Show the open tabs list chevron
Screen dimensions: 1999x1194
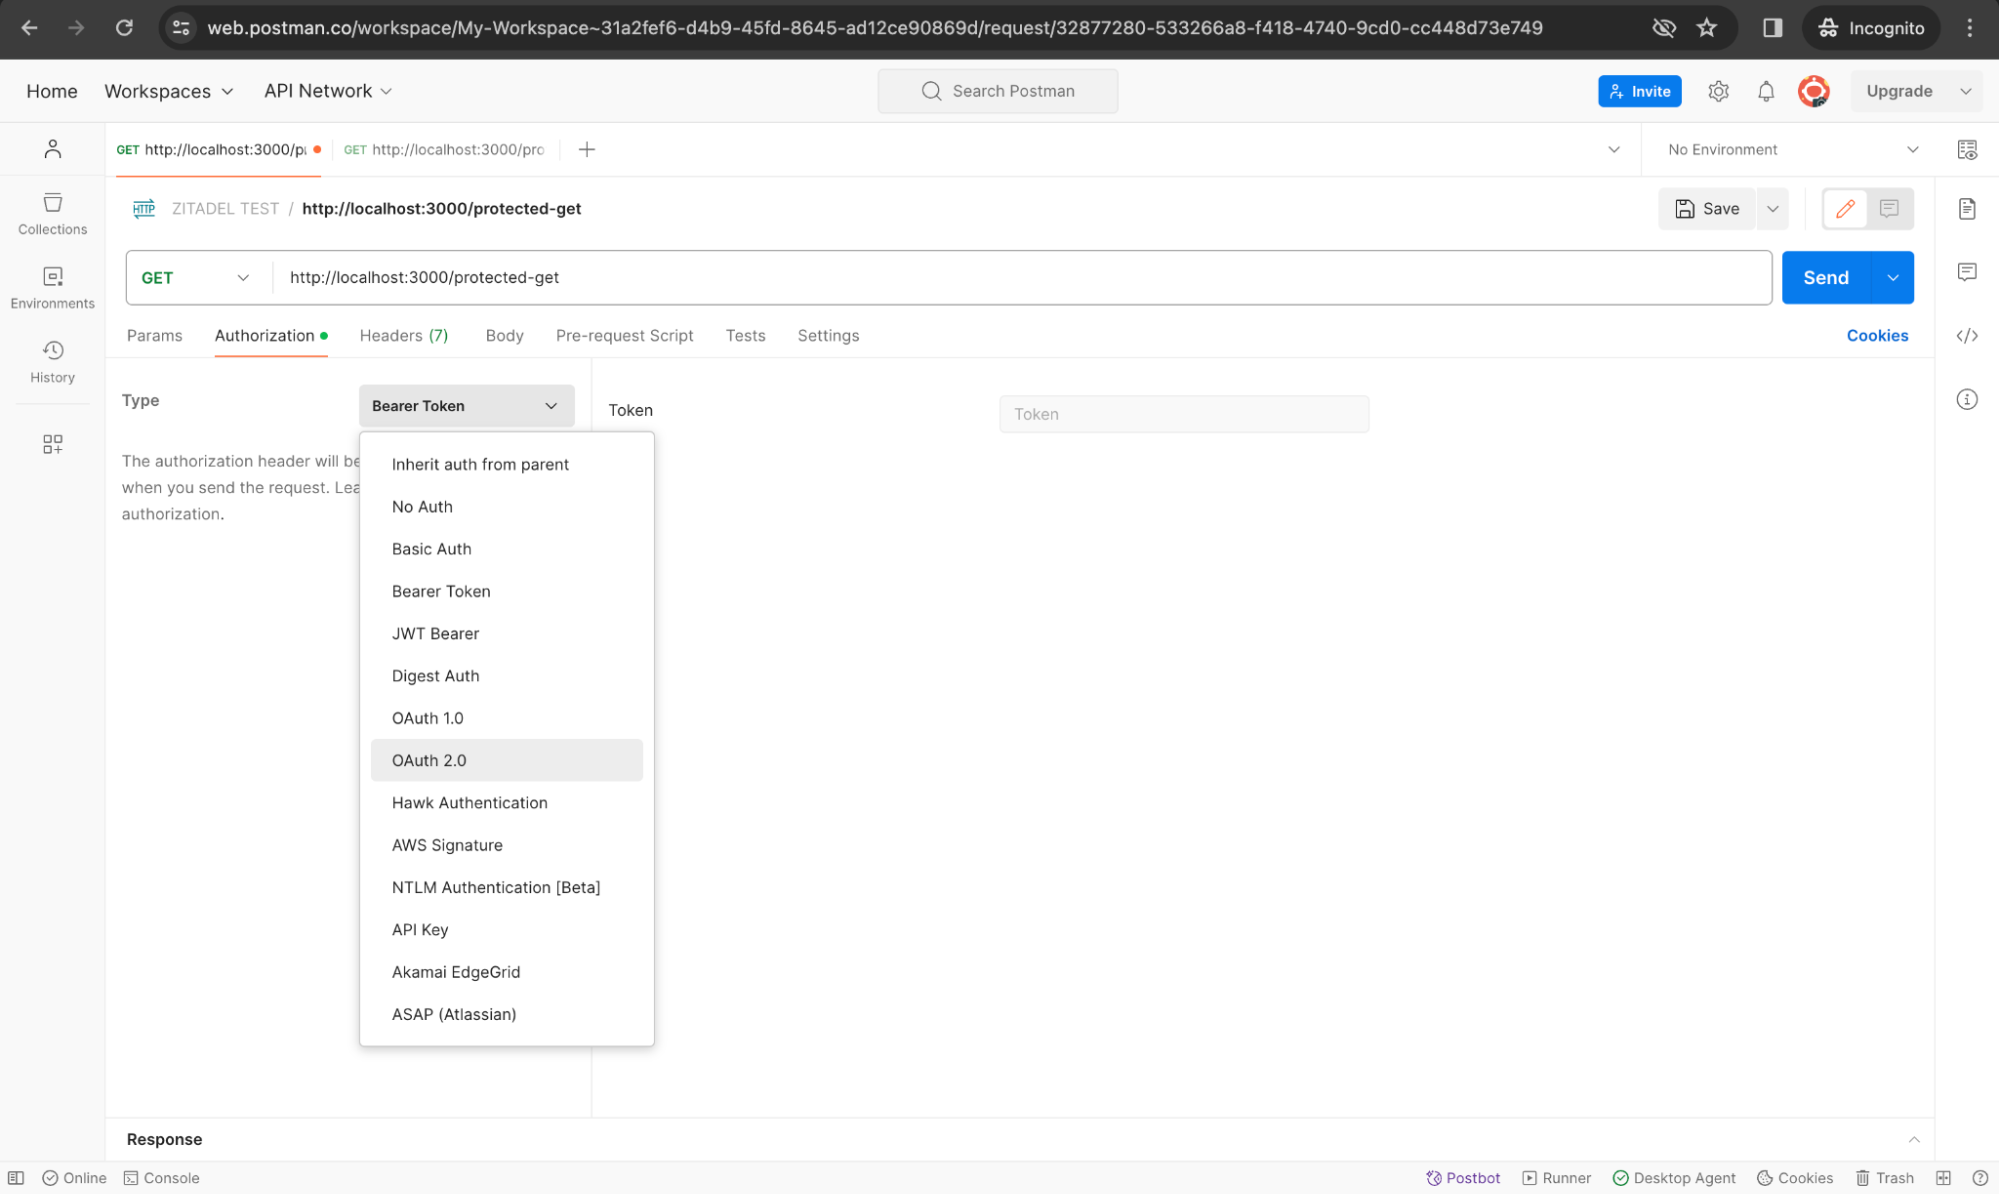pyautogui.click(x=1613, y=149)
